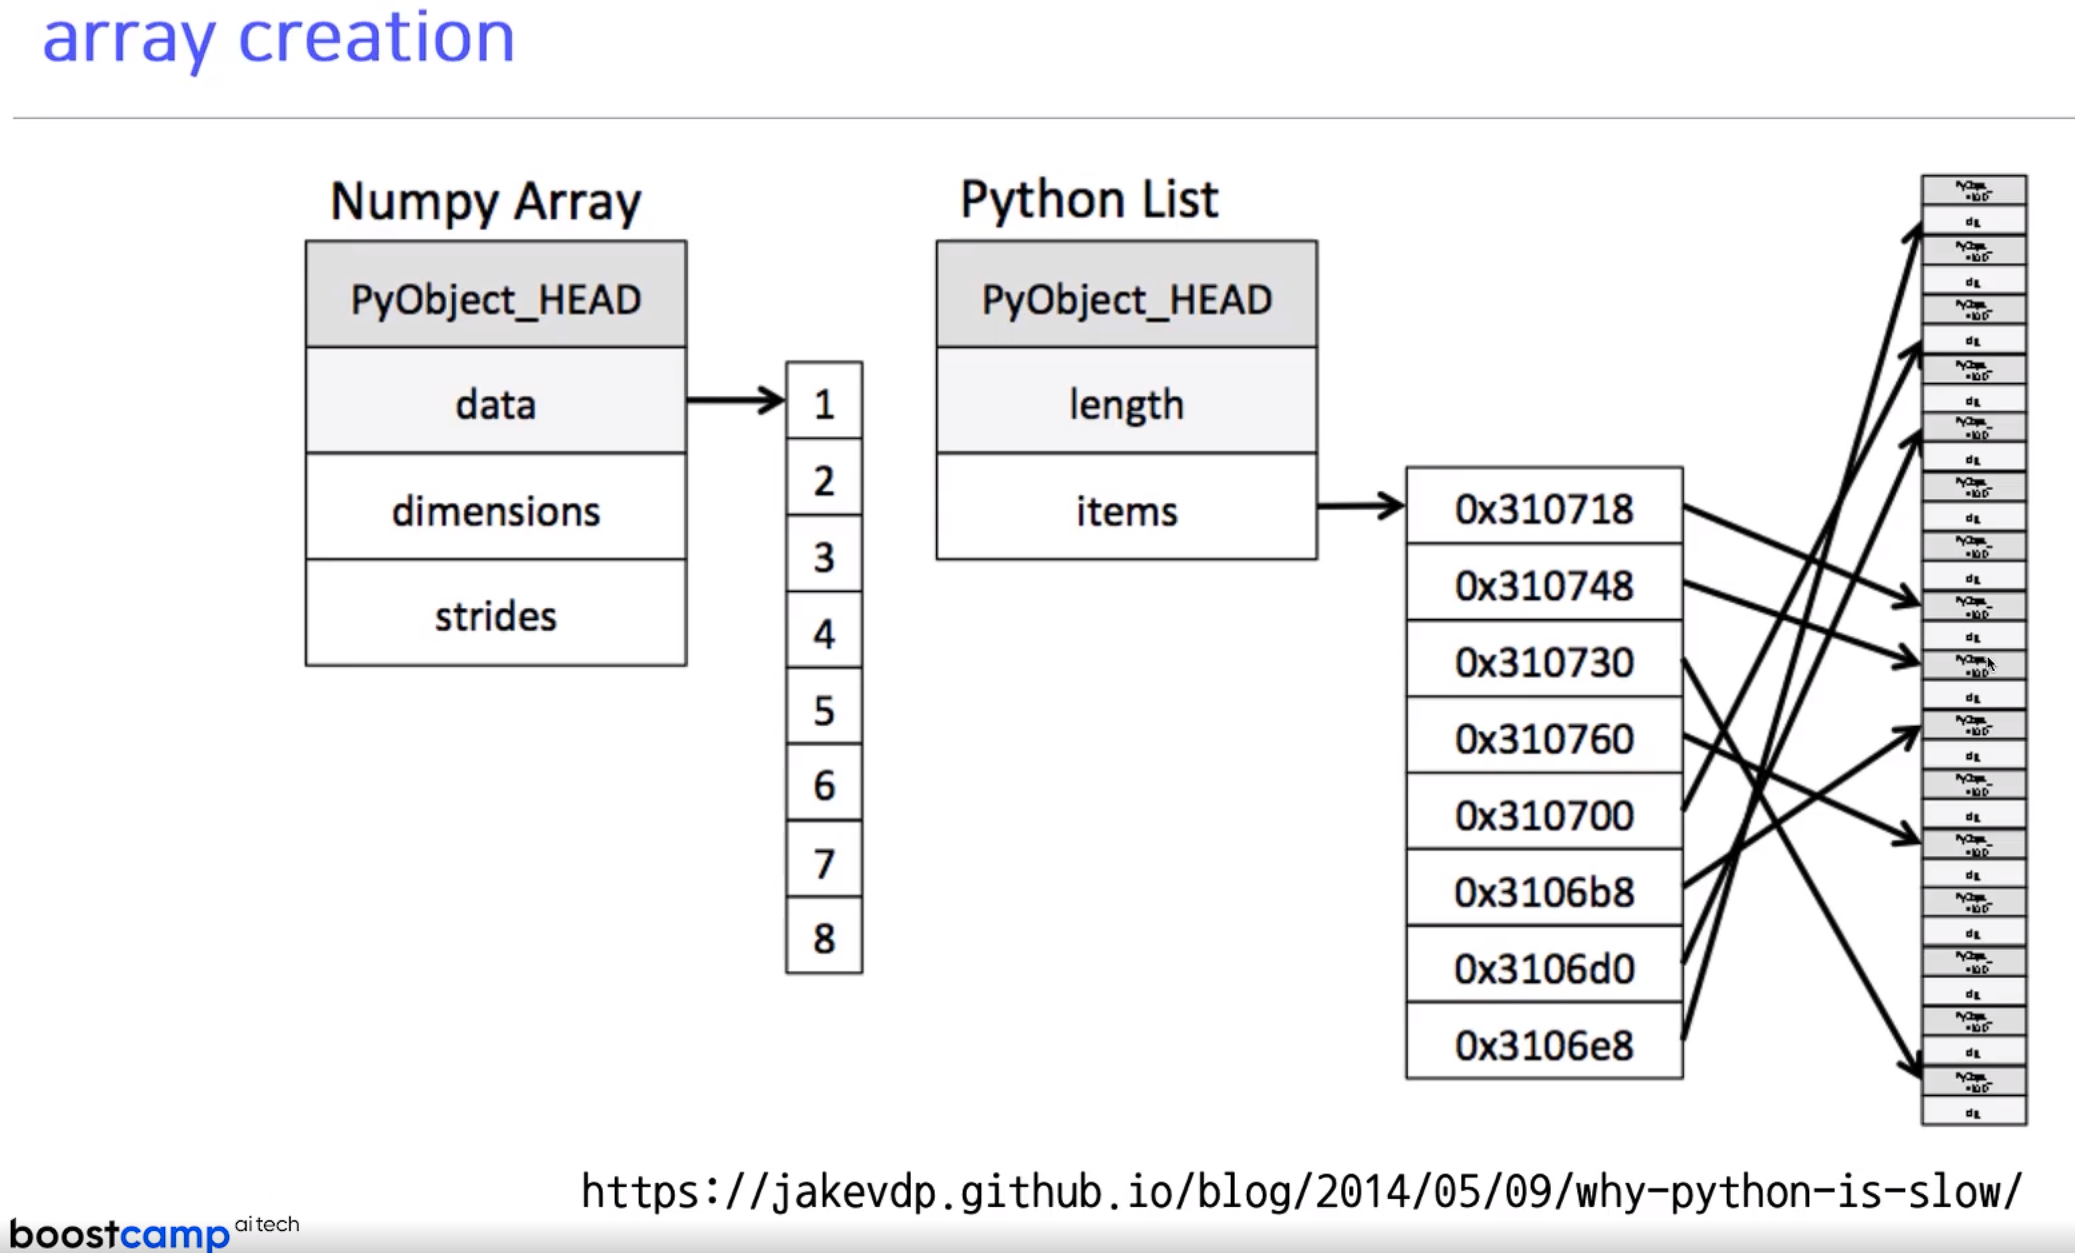Click the topmost block of the memory column
Image resolution: width=2075 pixels, height=1253 pixels.
coord(1973,190)
